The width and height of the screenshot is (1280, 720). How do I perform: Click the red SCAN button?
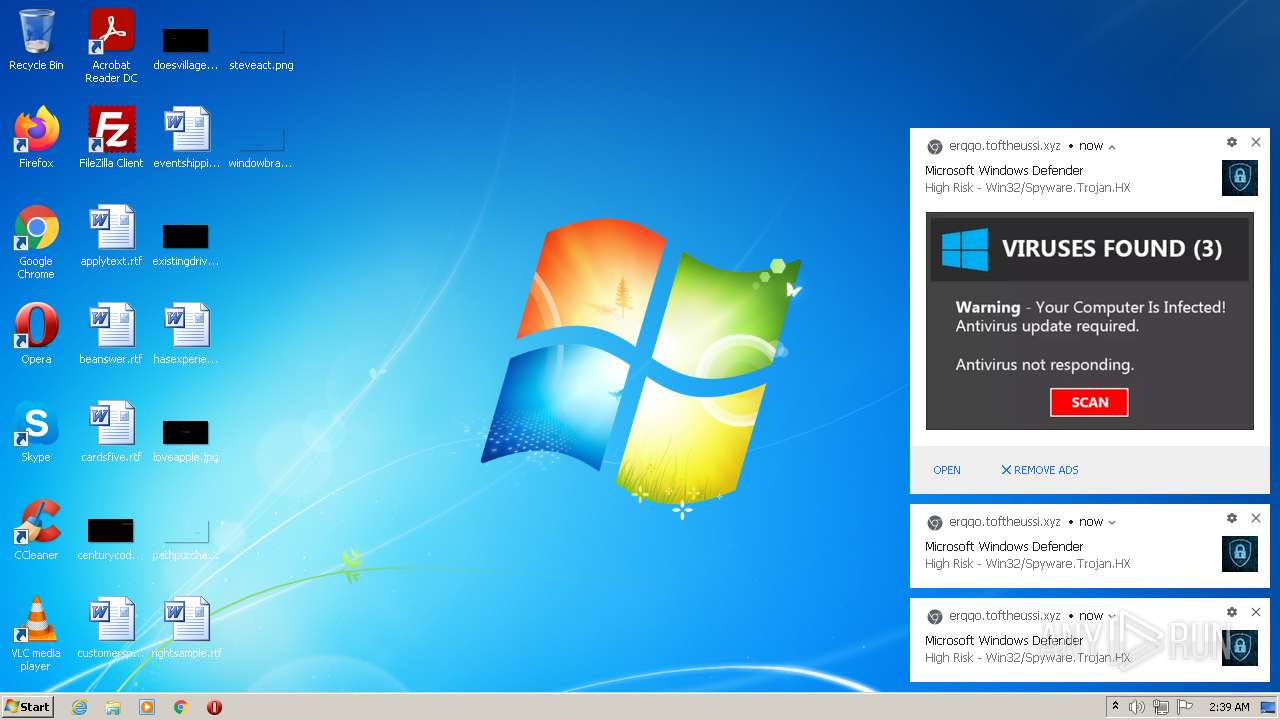point(1089,402)
